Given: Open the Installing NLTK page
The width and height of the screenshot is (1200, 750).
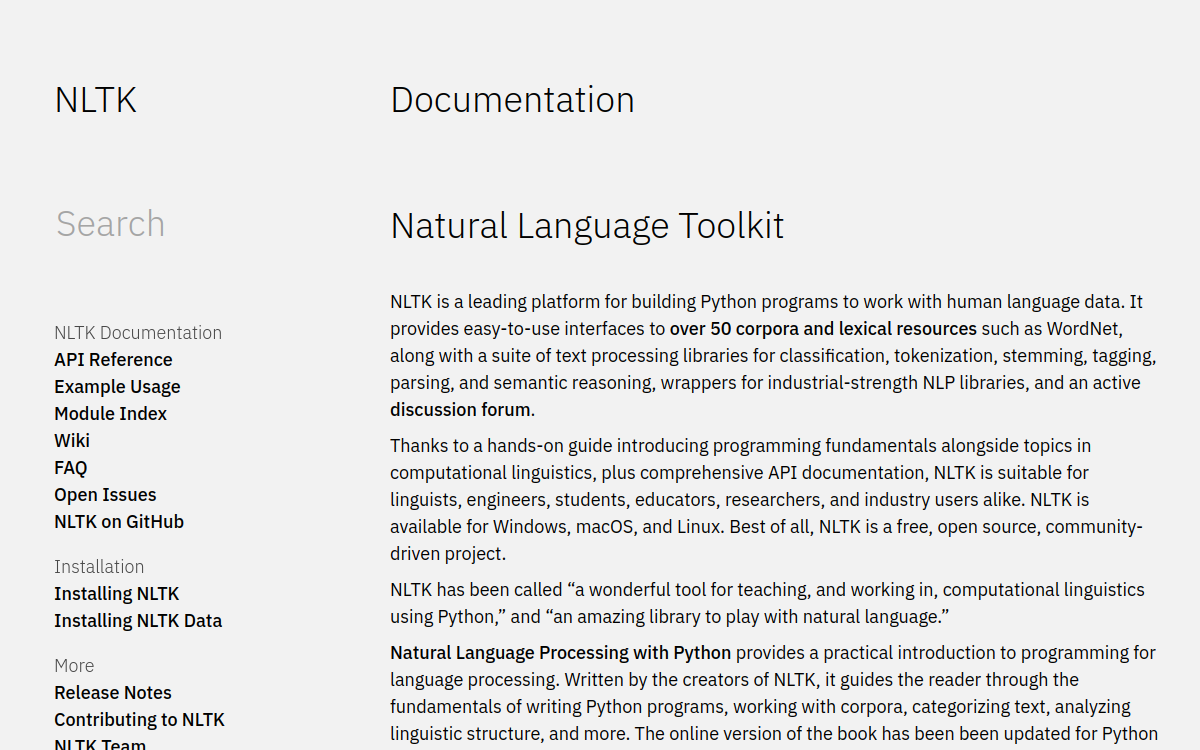Looking at the screenshot, I should (117, 594).
